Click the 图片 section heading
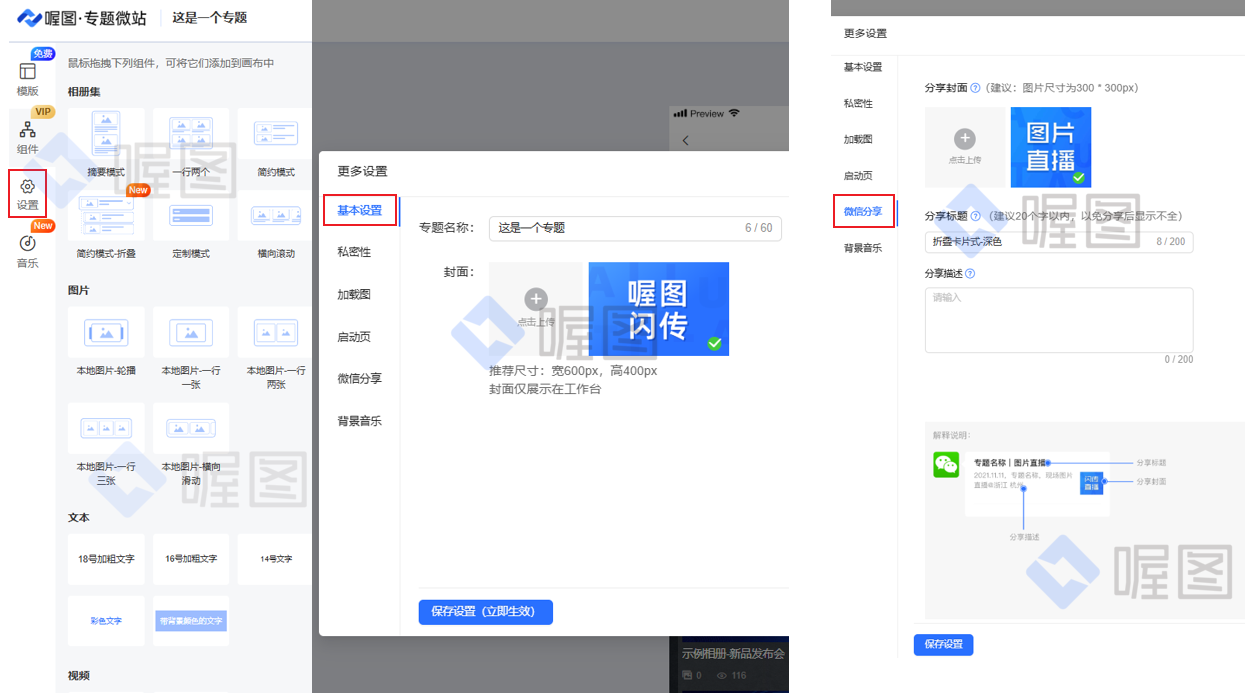1254x693 pixels. click(79, 290)
